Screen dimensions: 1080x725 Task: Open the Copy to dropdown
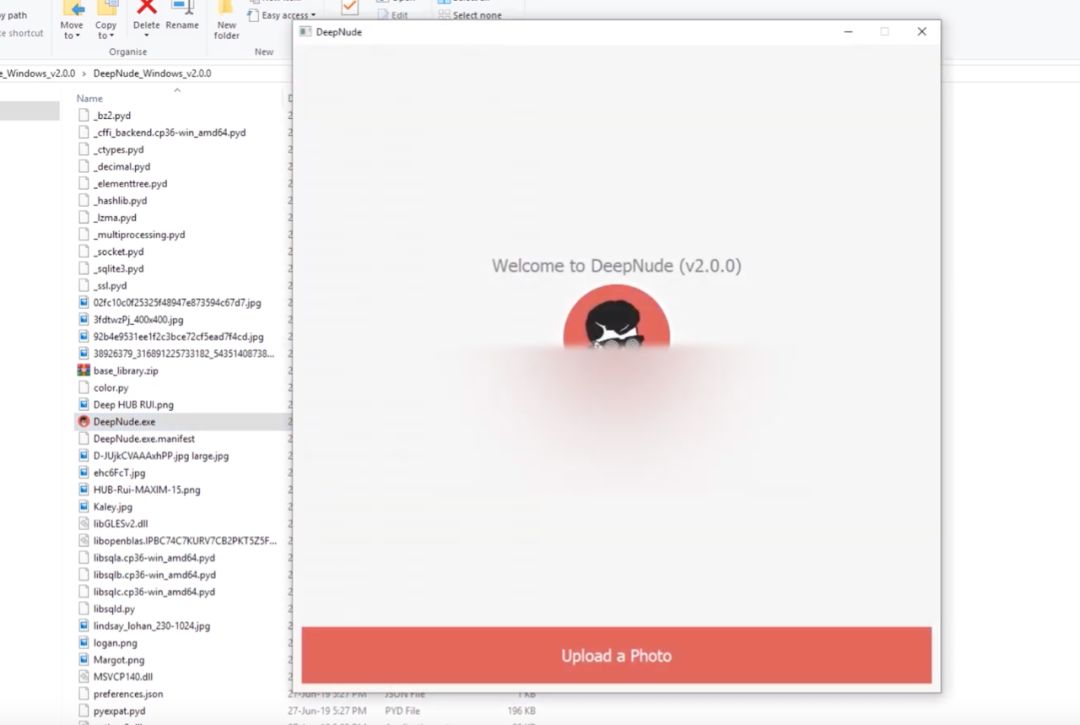click(105, 30)
